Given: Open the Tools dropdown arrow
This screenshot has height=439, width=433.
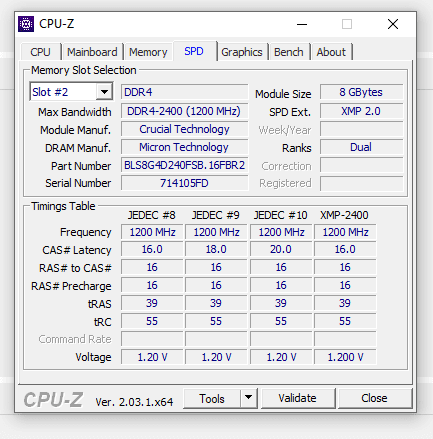Looking at the screenshot, I should tap(248, 398).
